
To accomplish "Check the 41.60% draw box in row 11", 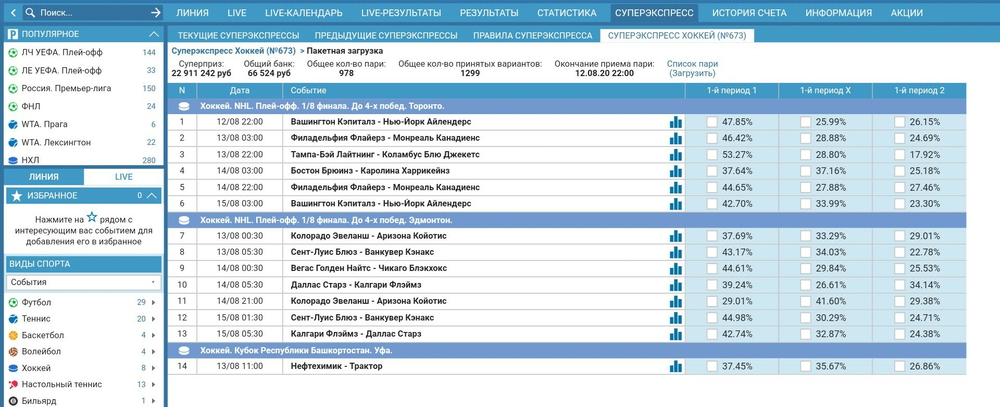I will point(805,301).
